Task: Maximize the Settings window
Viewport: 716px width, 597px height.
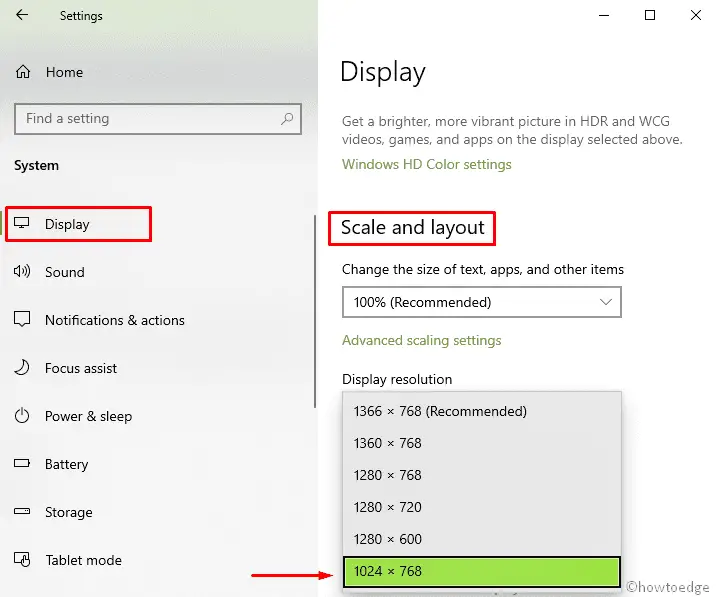Action: pyautogui.click(x=650, y=15)
